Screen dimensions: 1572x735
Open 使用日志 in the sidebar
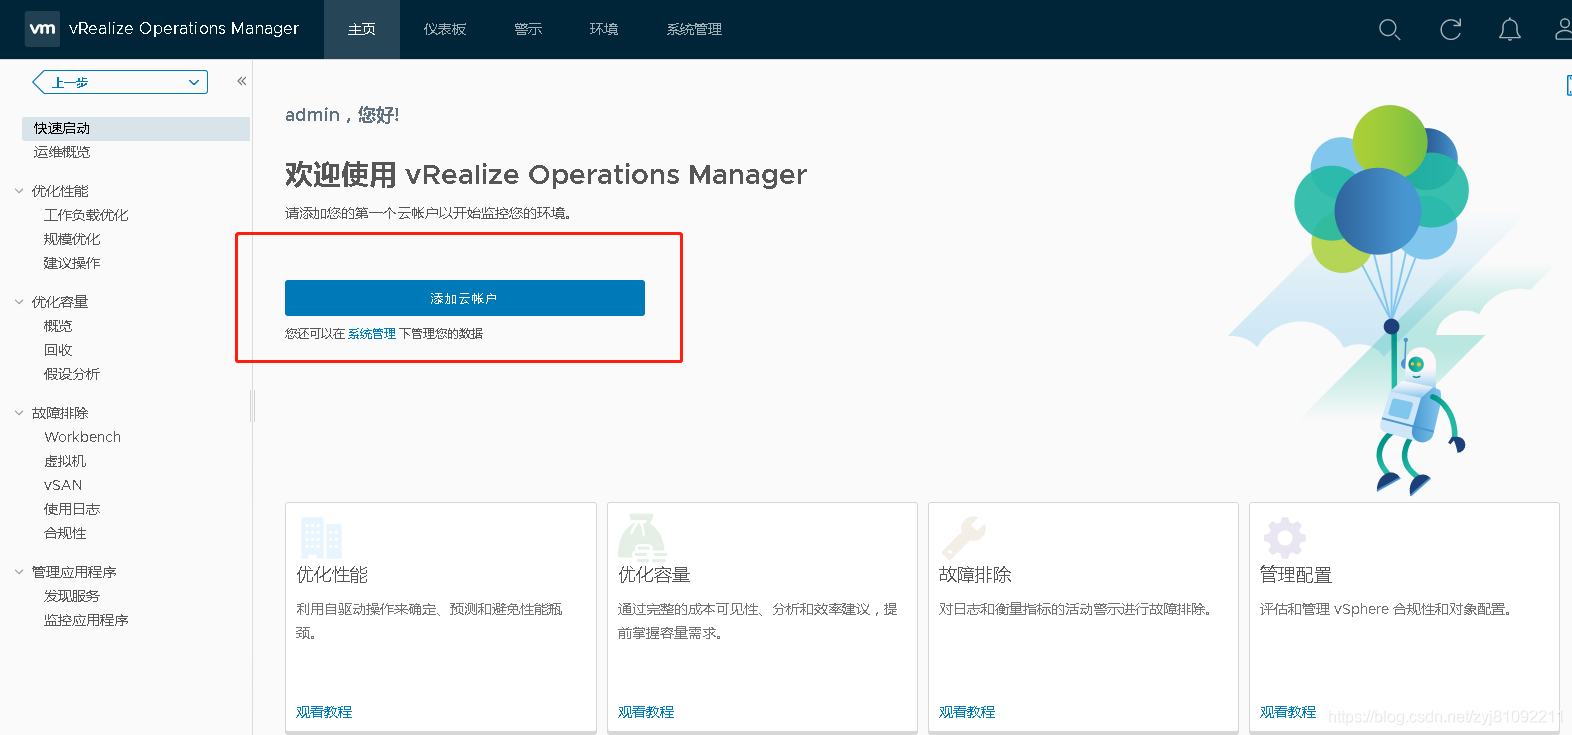[72, 509]
